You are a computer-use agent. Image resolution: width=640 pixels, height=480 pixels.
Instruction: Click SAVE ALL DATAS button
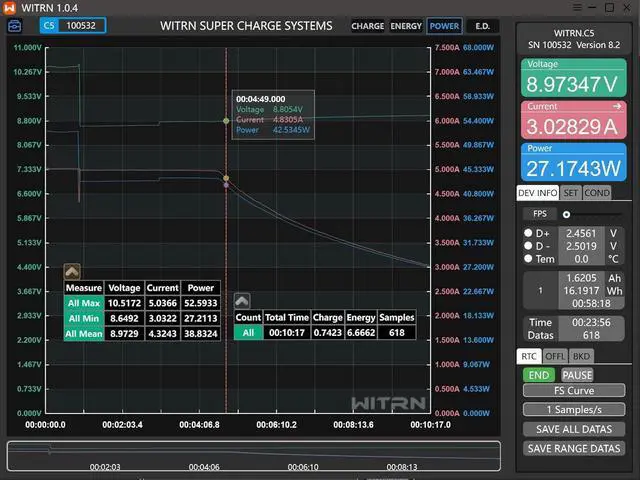coord(574,429)
